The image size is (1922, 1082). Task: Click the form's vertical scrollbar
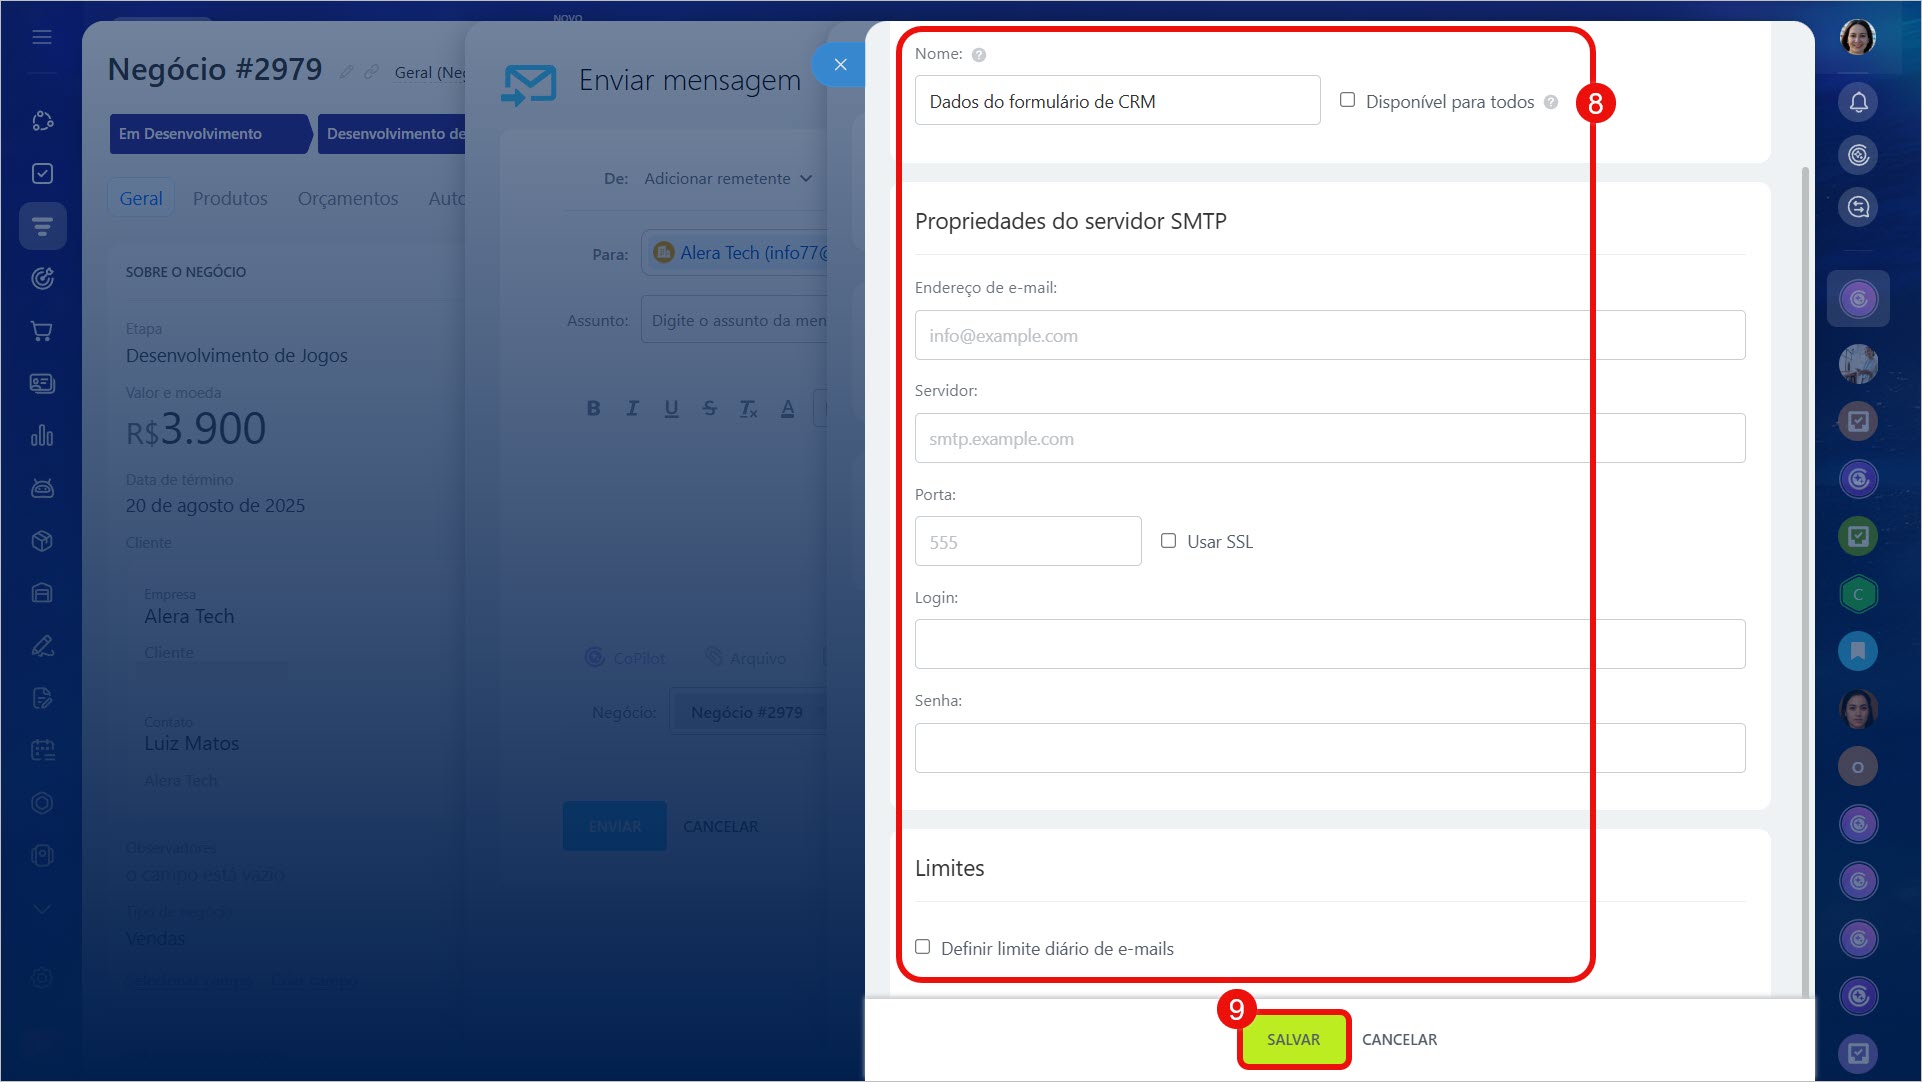(x=1805, y=580)
